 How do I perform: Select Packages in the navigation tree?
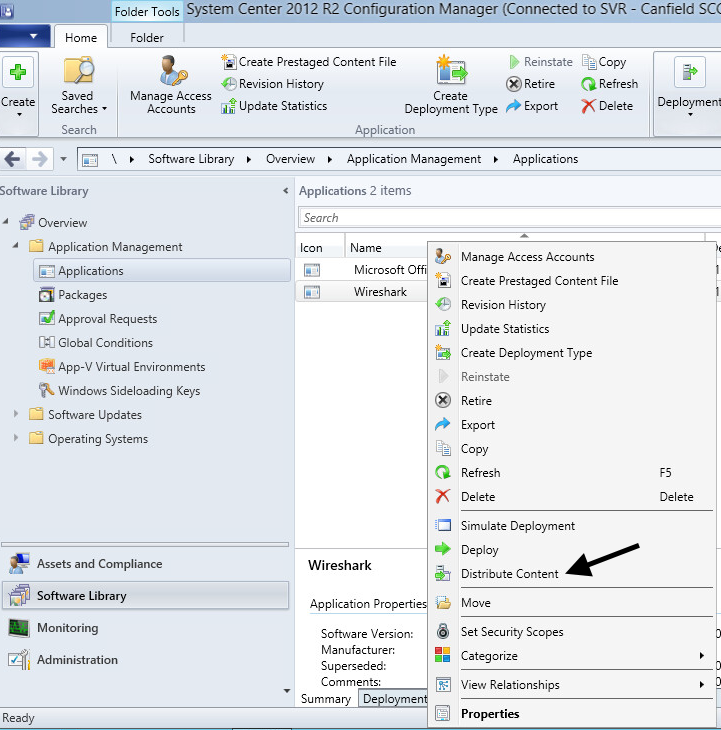coord(73,295)
